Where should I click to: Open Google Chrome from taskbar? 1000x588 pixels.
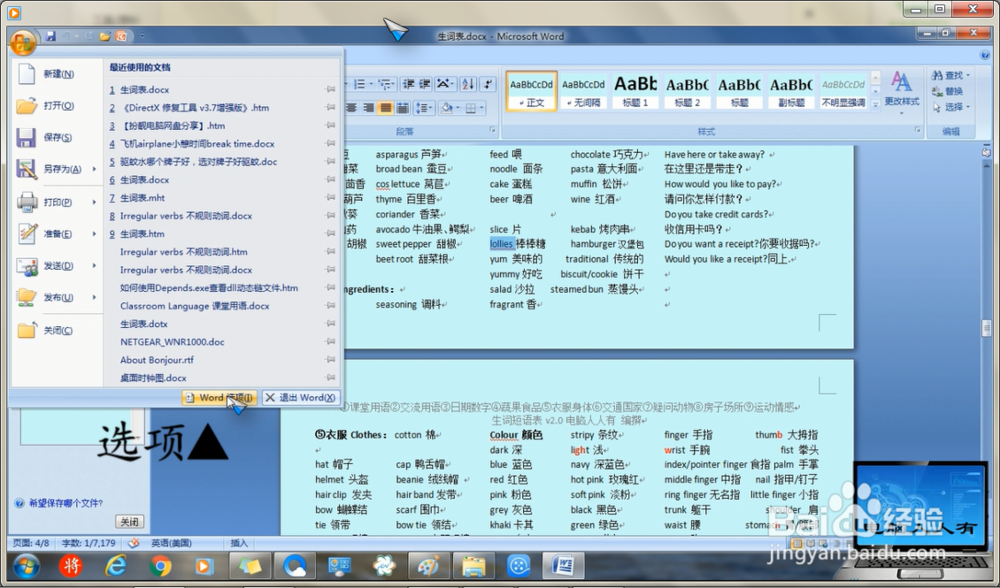point(160,566)
